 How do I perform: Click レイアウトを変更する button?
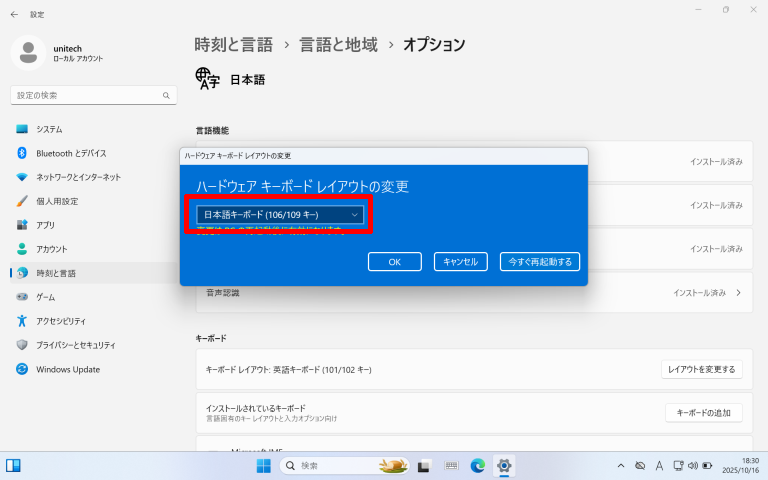tap(701, 370)
